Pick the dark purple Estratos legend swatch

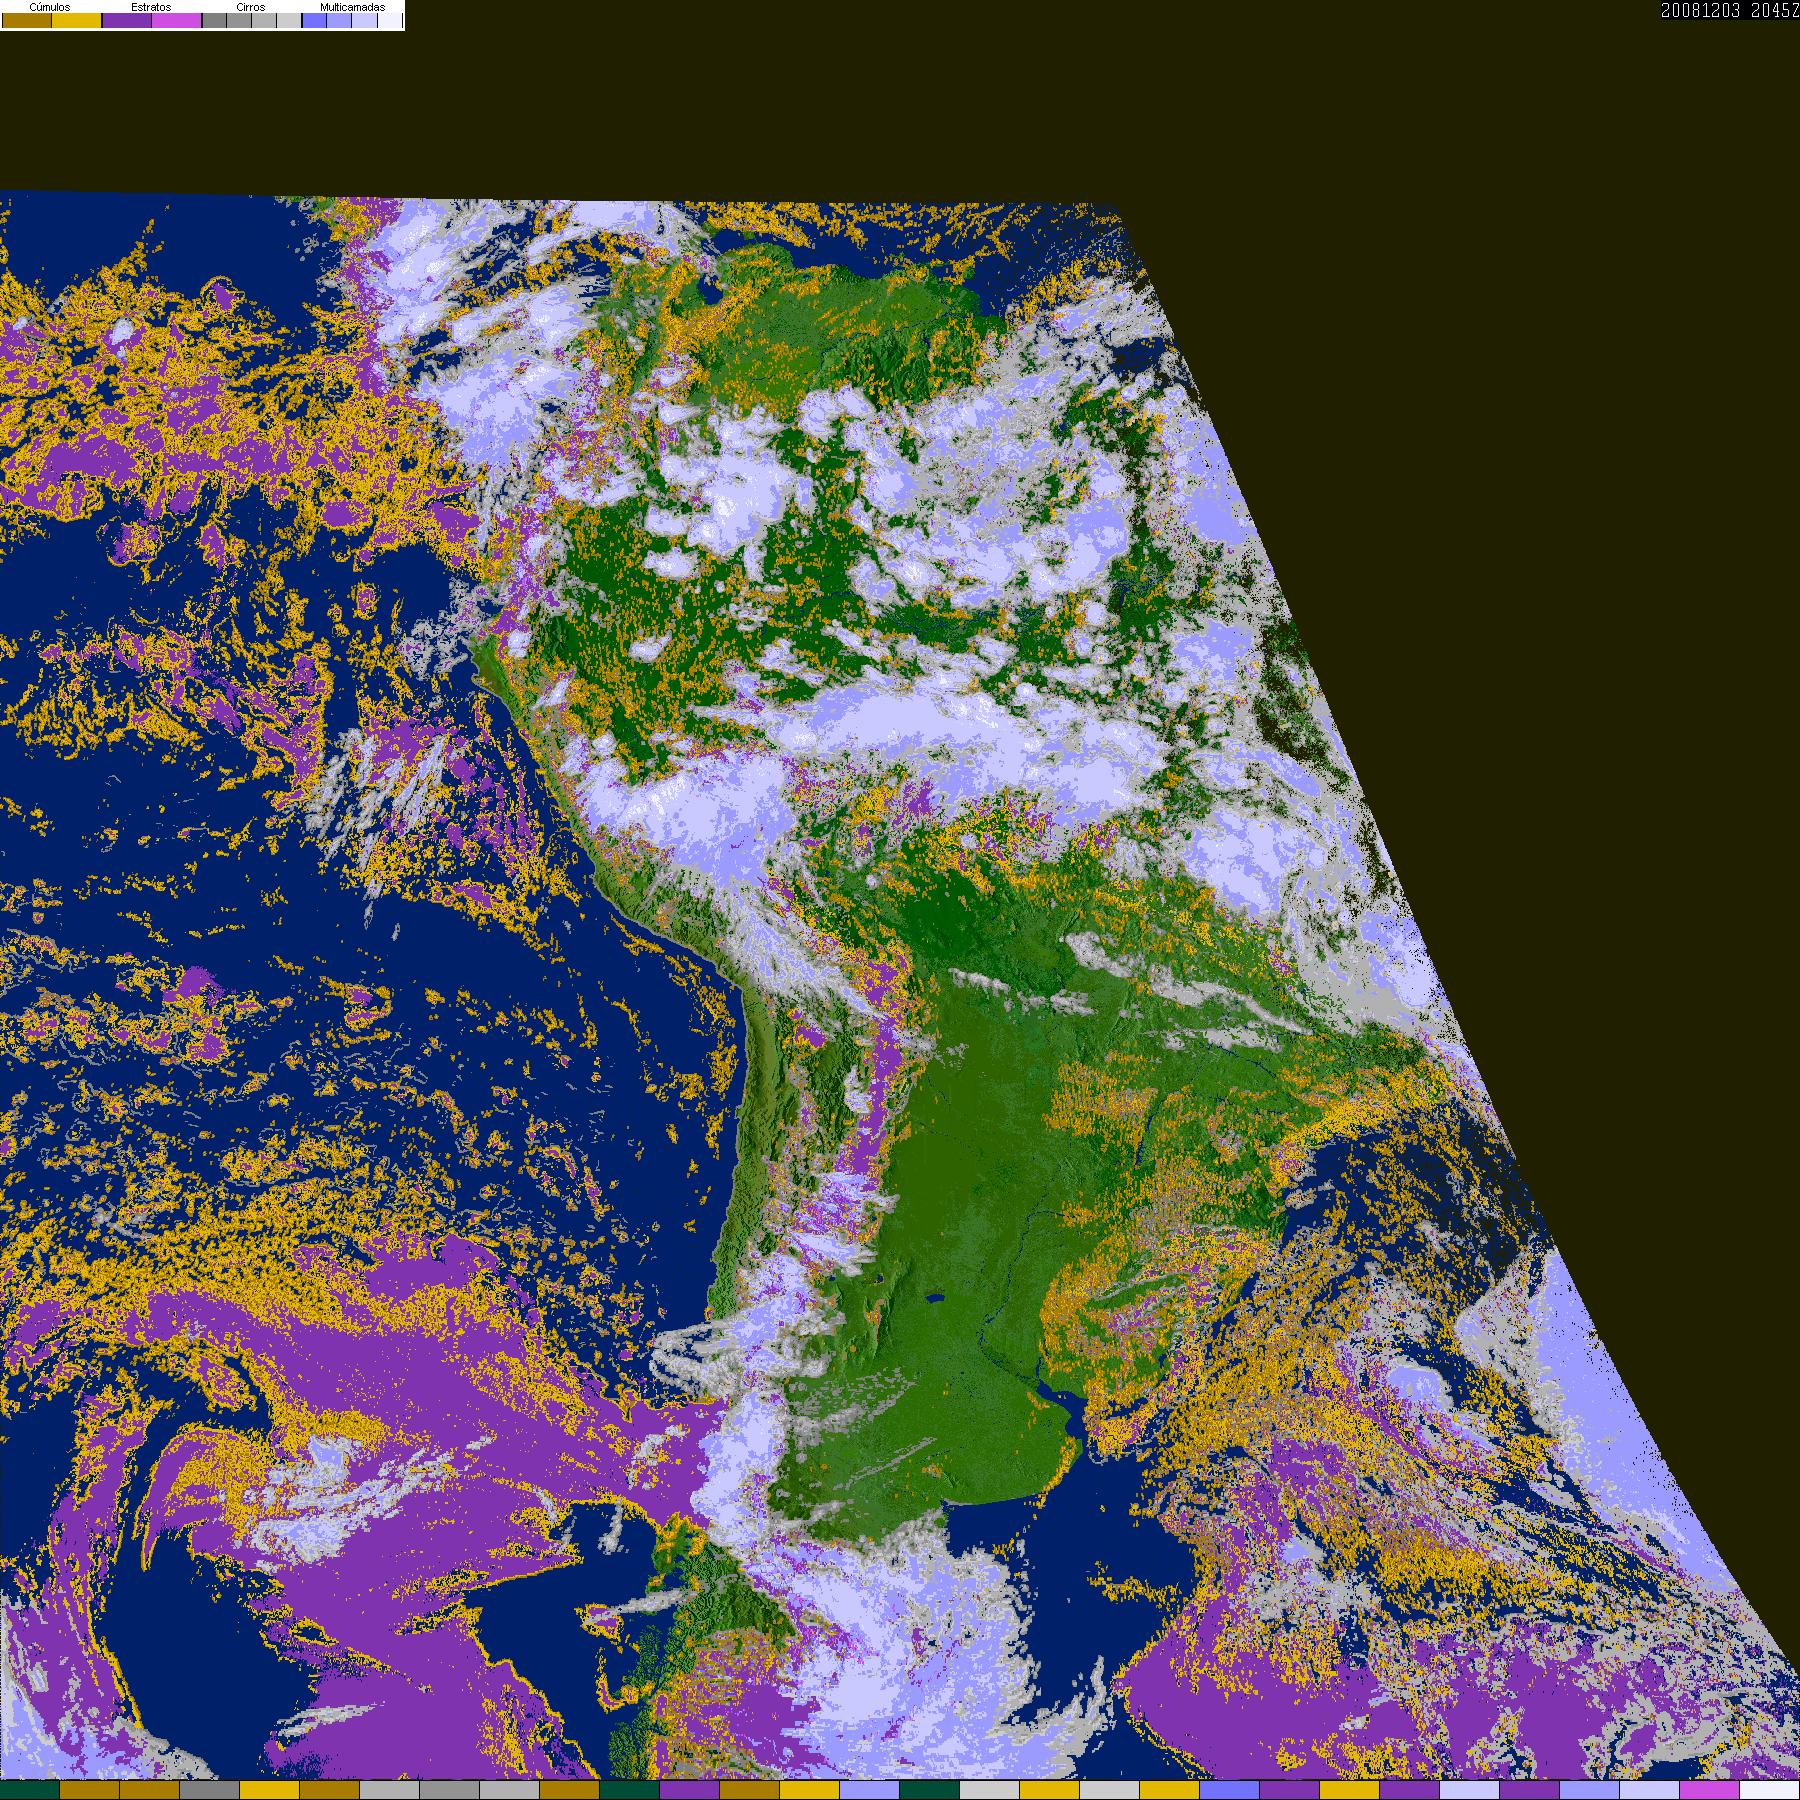click(x=127, y=21)
